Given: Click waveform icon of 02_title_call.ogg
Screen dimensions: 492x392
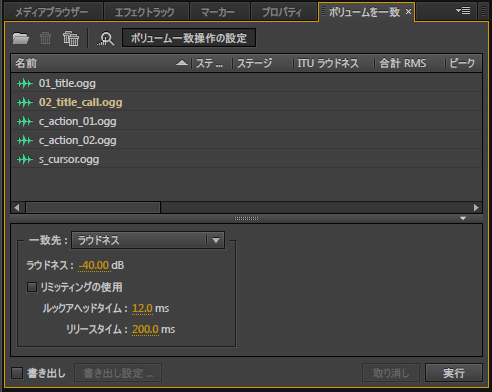Looking at the screenshot, I should (x=25, y=102).
